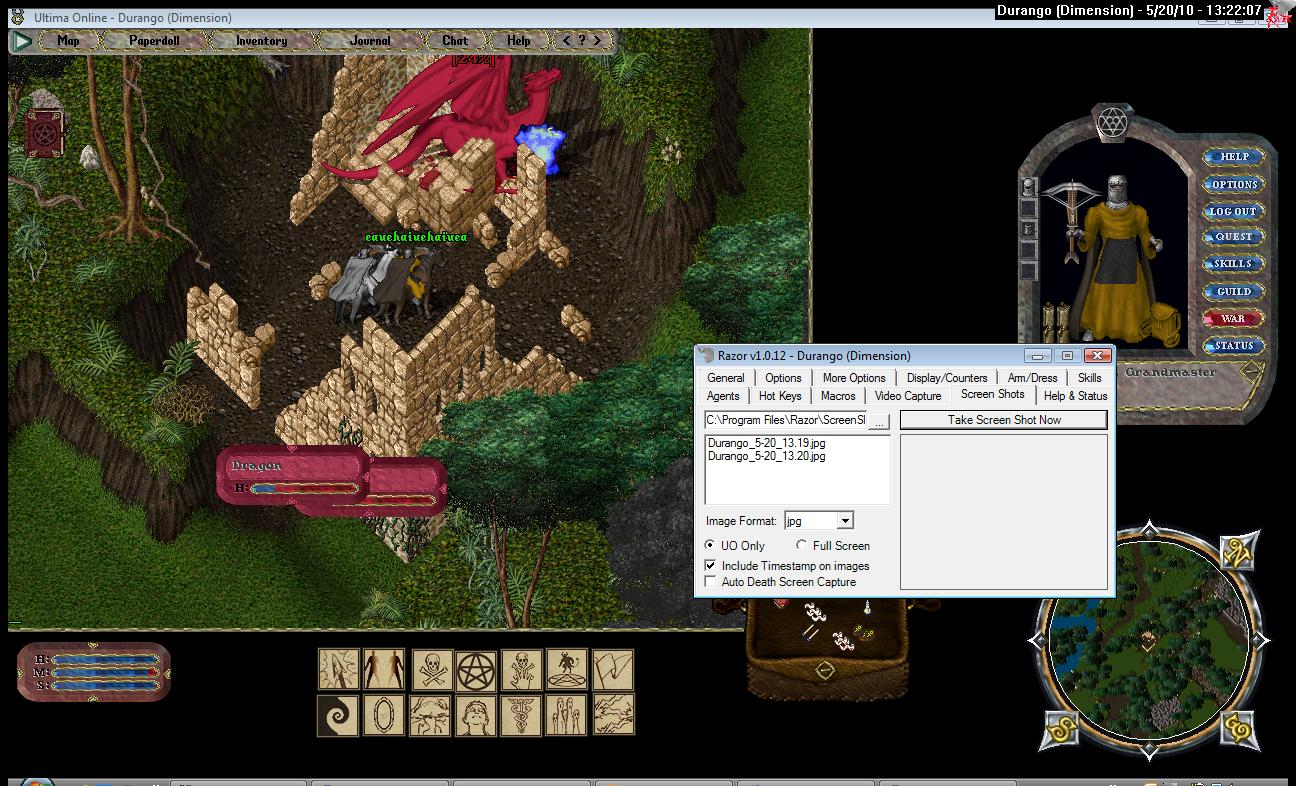This screenshot has height=786, width=1296.
Task: Switch to the Options tab in Razor
Action: pyautogui.click(x=783, y=378)
